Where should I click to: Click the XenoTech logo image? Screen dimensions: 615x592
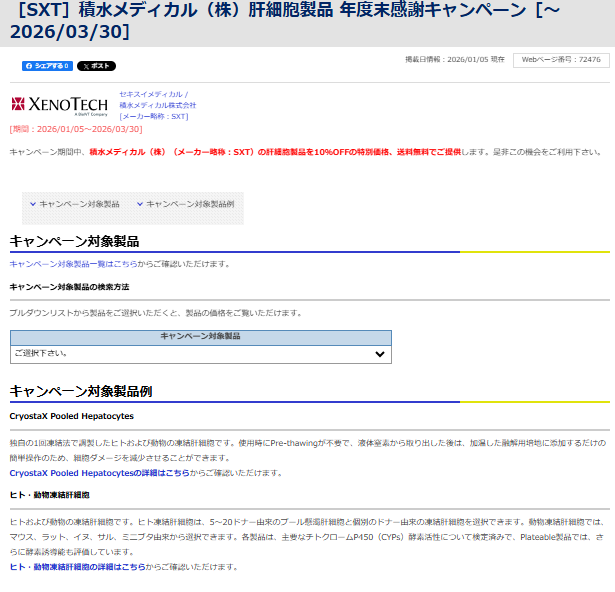pyautogui.click(x=60, y=105)
